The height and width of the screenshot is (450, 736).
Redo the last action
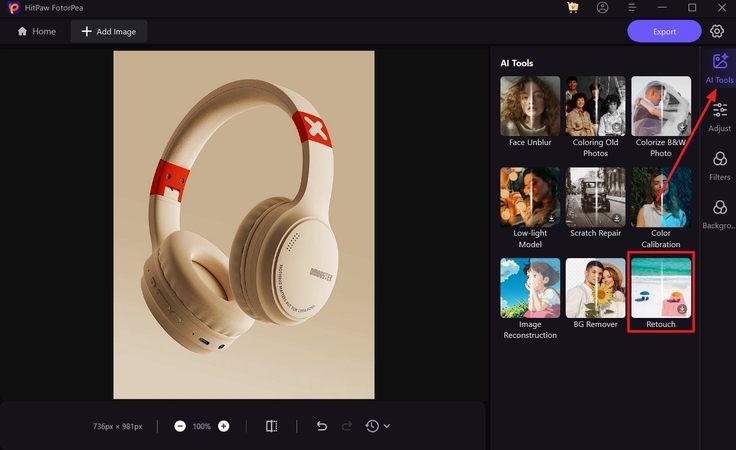[x=347, y=426]
